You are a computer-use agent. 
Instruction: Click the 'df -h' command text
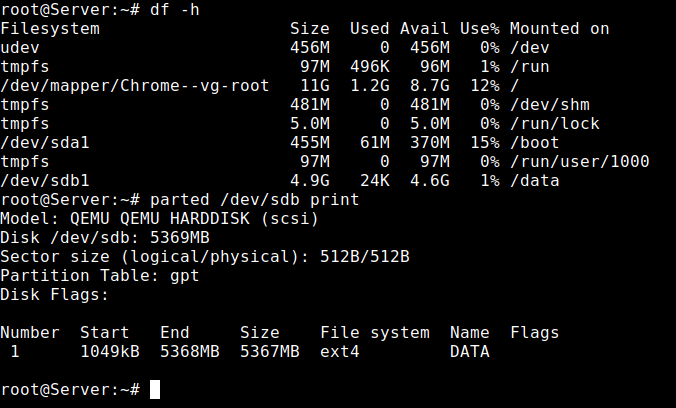[175, 9]
